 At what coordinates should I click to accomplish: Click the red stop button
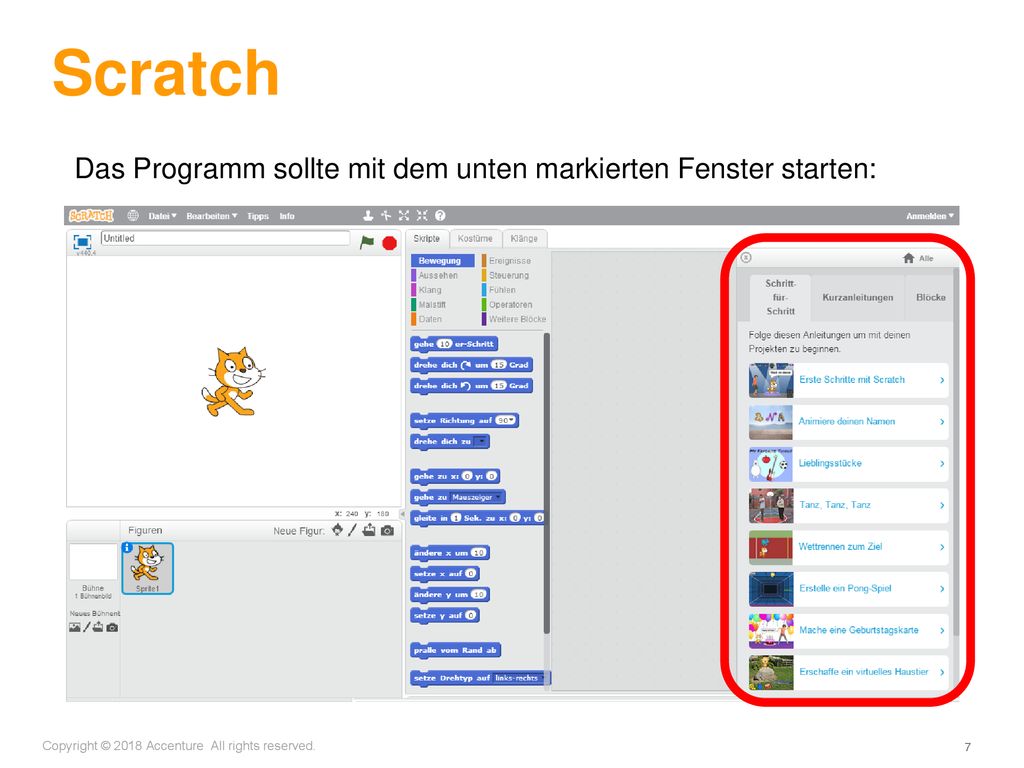(389, 243)
